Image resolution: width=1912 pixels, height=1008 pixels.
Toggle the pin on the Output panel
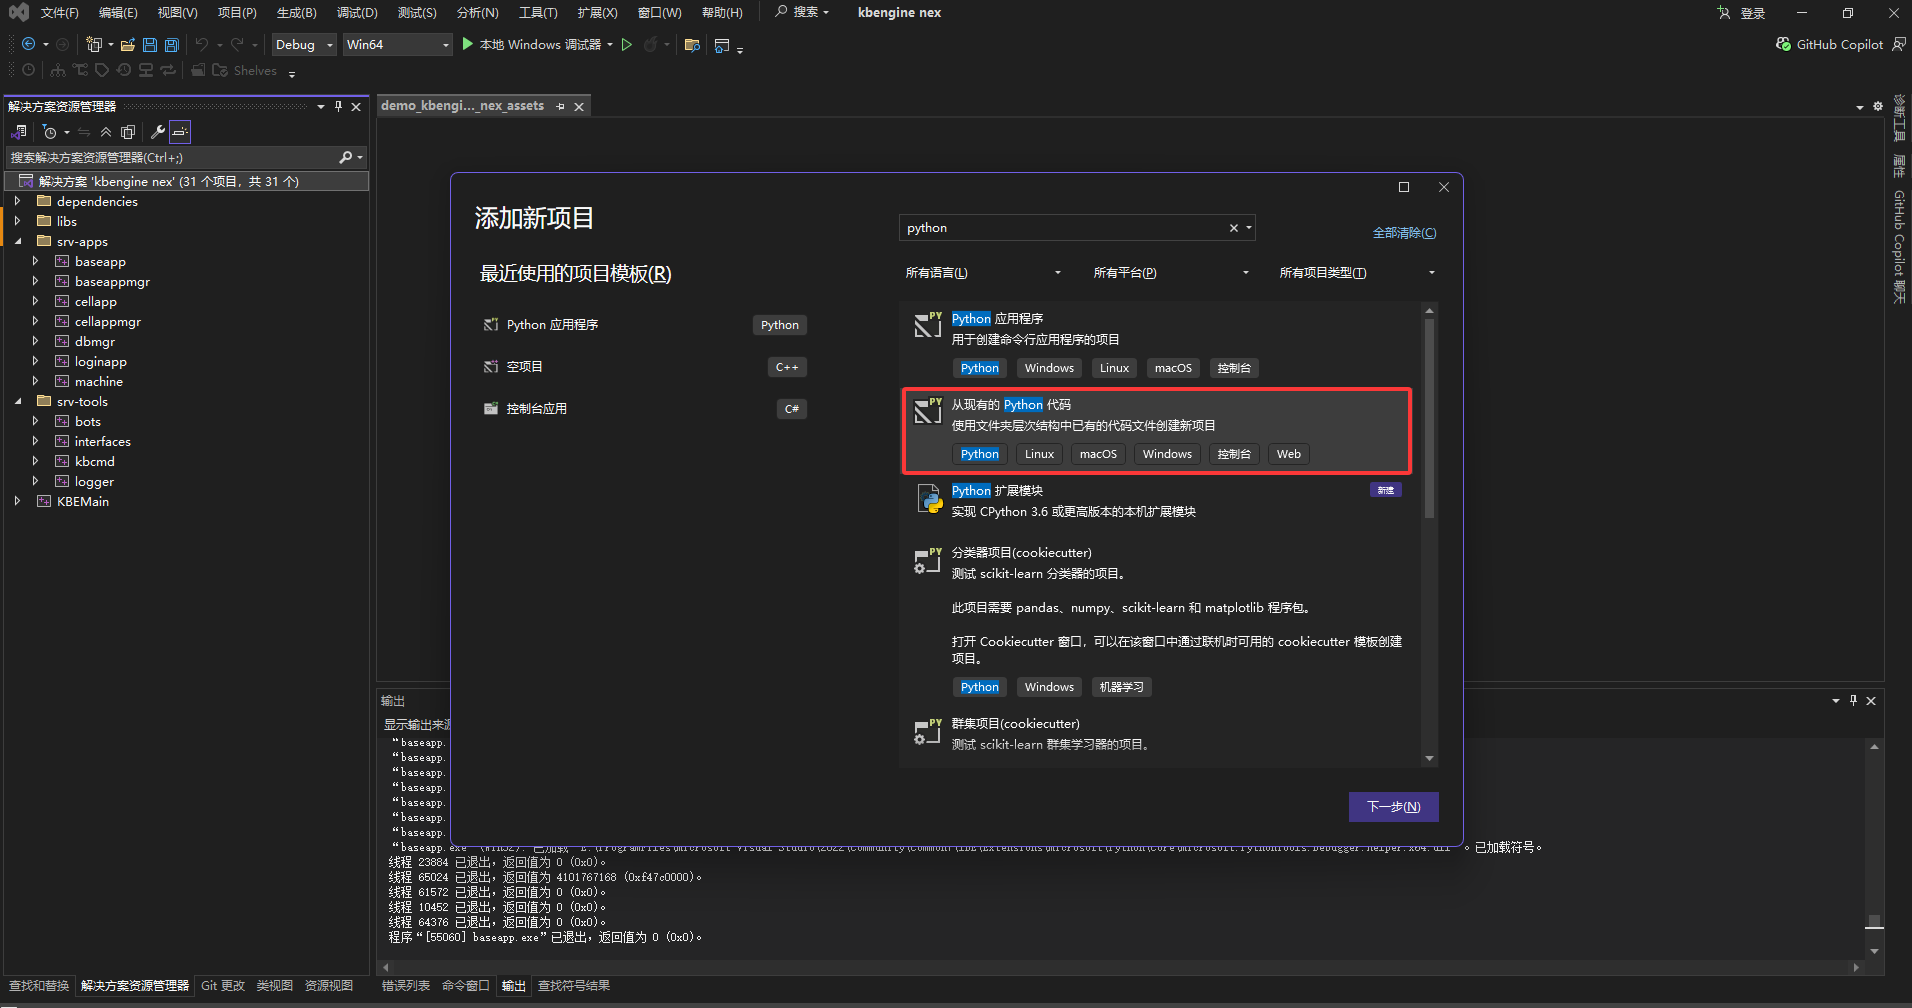coord(1853,701)
